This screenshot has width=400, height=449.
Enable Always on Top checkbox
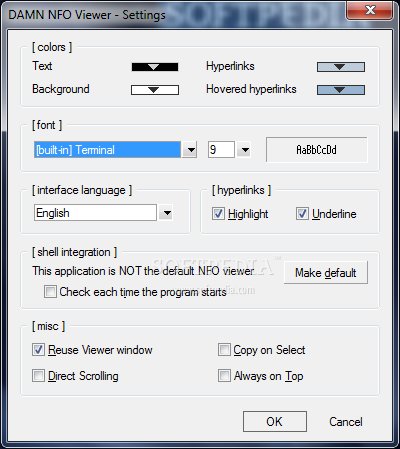(x=224, y=376)
